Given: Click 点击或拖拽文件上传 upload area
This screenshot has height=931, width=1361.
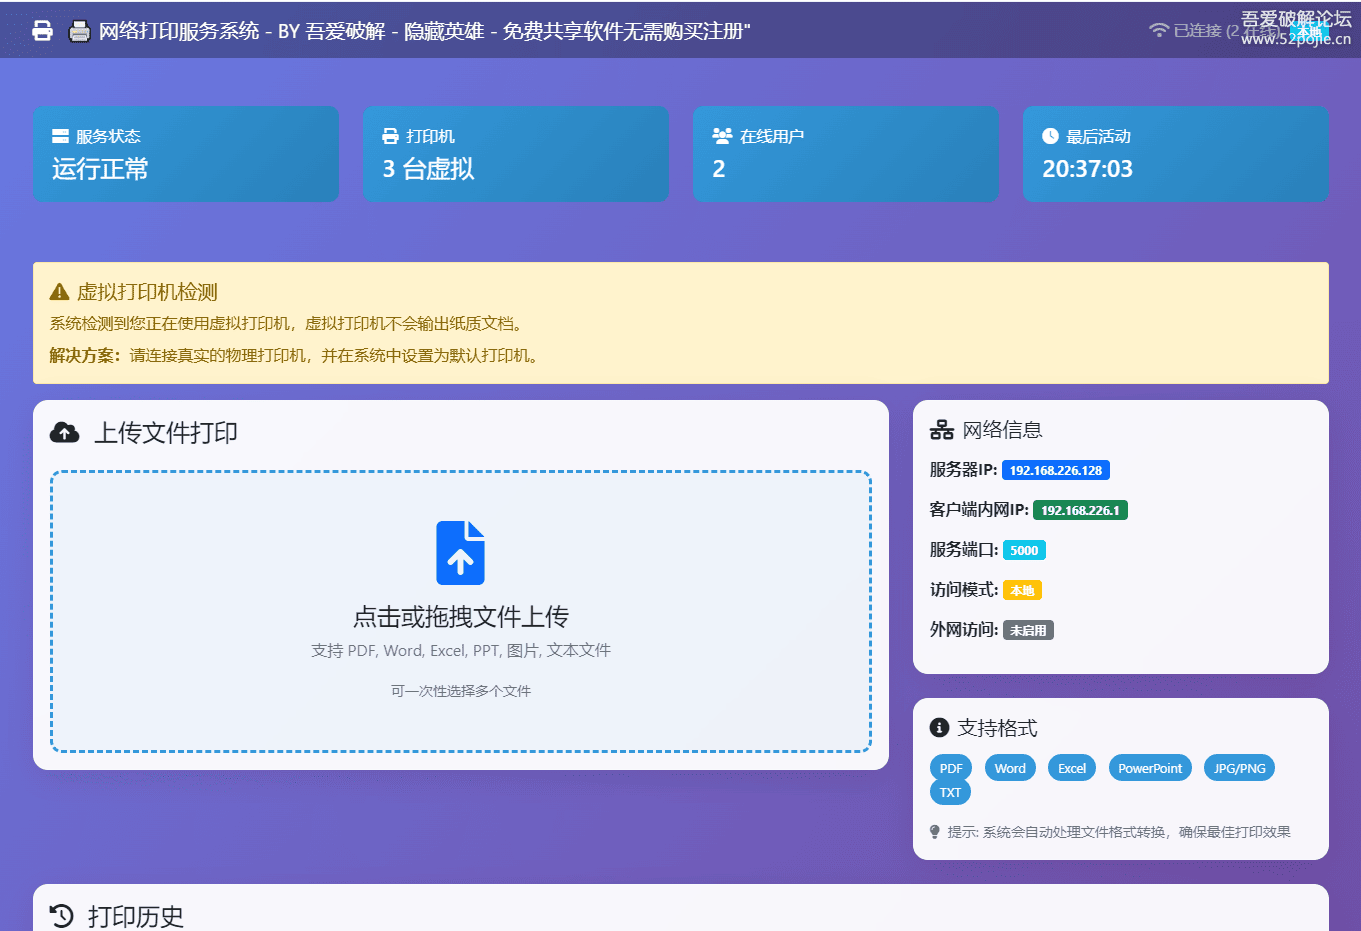Looking at the screenshot, I should click(460, 611).
